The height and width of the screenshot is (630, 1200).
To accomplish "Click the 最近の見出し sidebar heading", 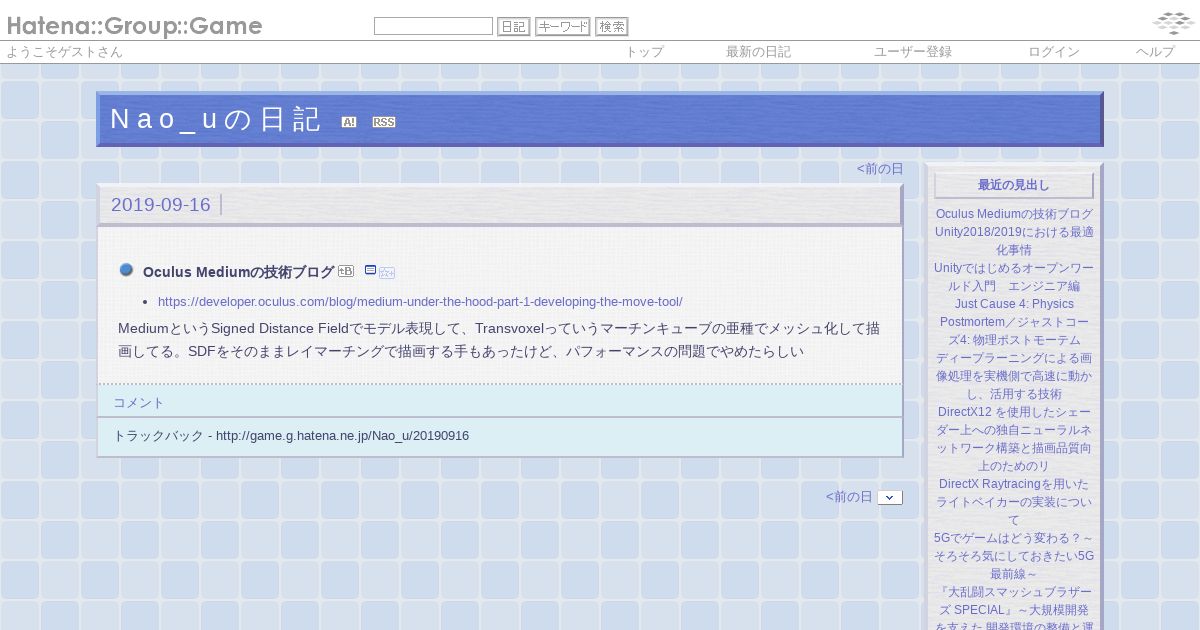I will [1014, 185].
